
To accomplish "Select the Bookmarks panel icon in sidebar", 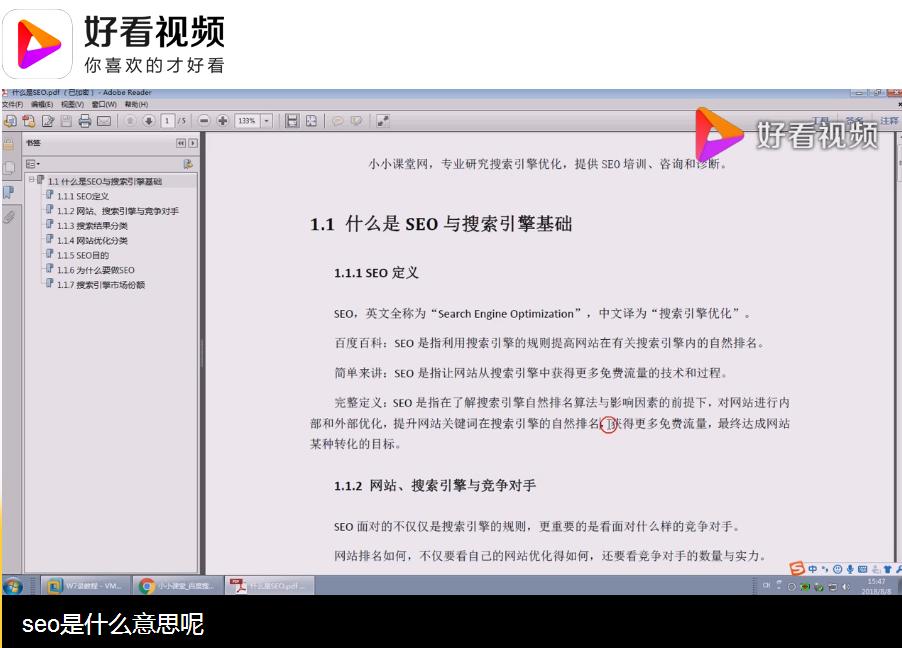I will (10, 192).
